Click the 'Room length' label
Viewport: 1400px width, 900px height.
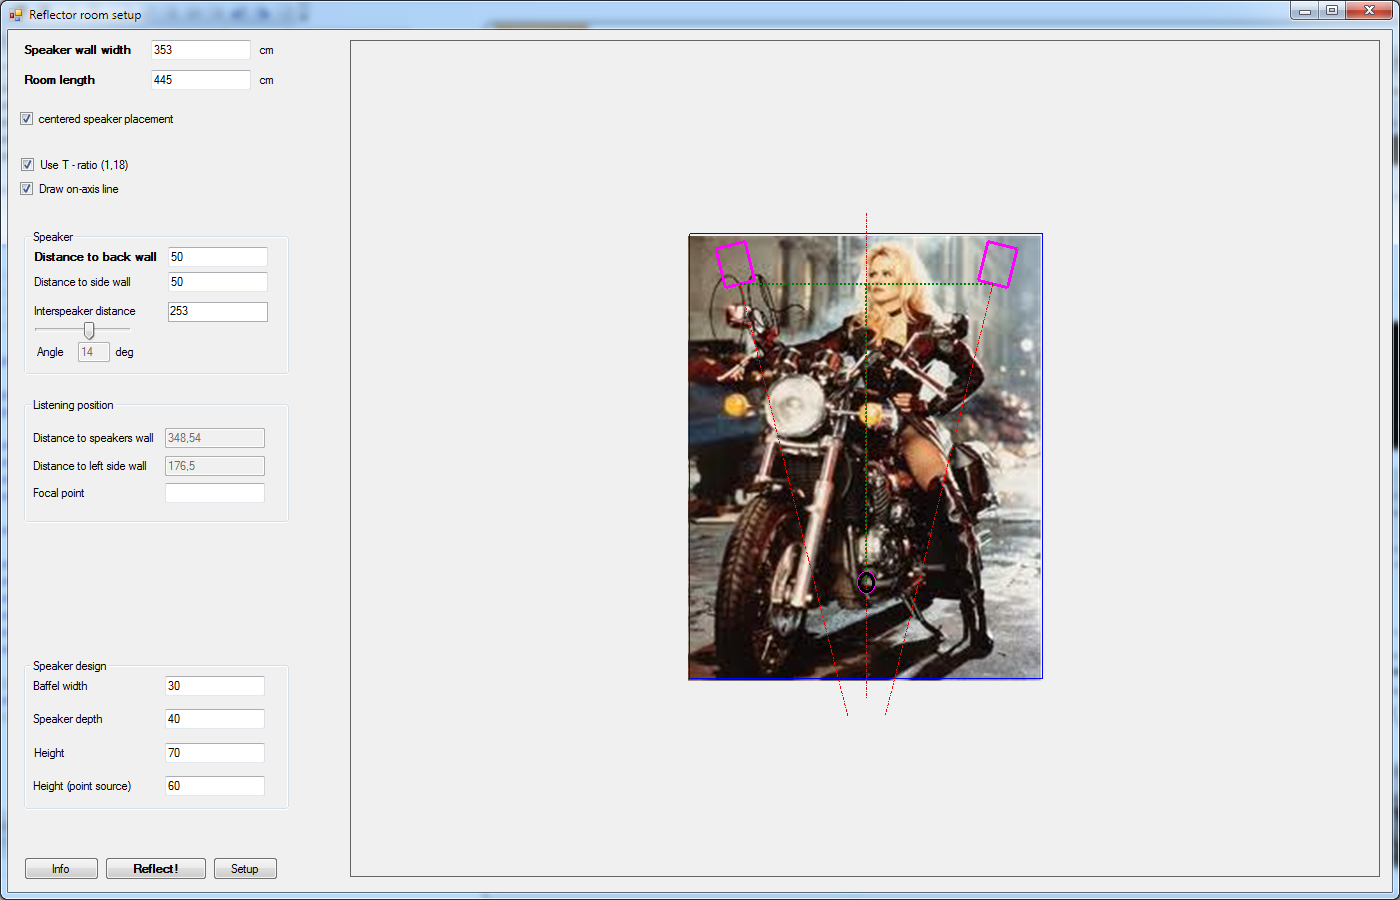tap(60, 80)
